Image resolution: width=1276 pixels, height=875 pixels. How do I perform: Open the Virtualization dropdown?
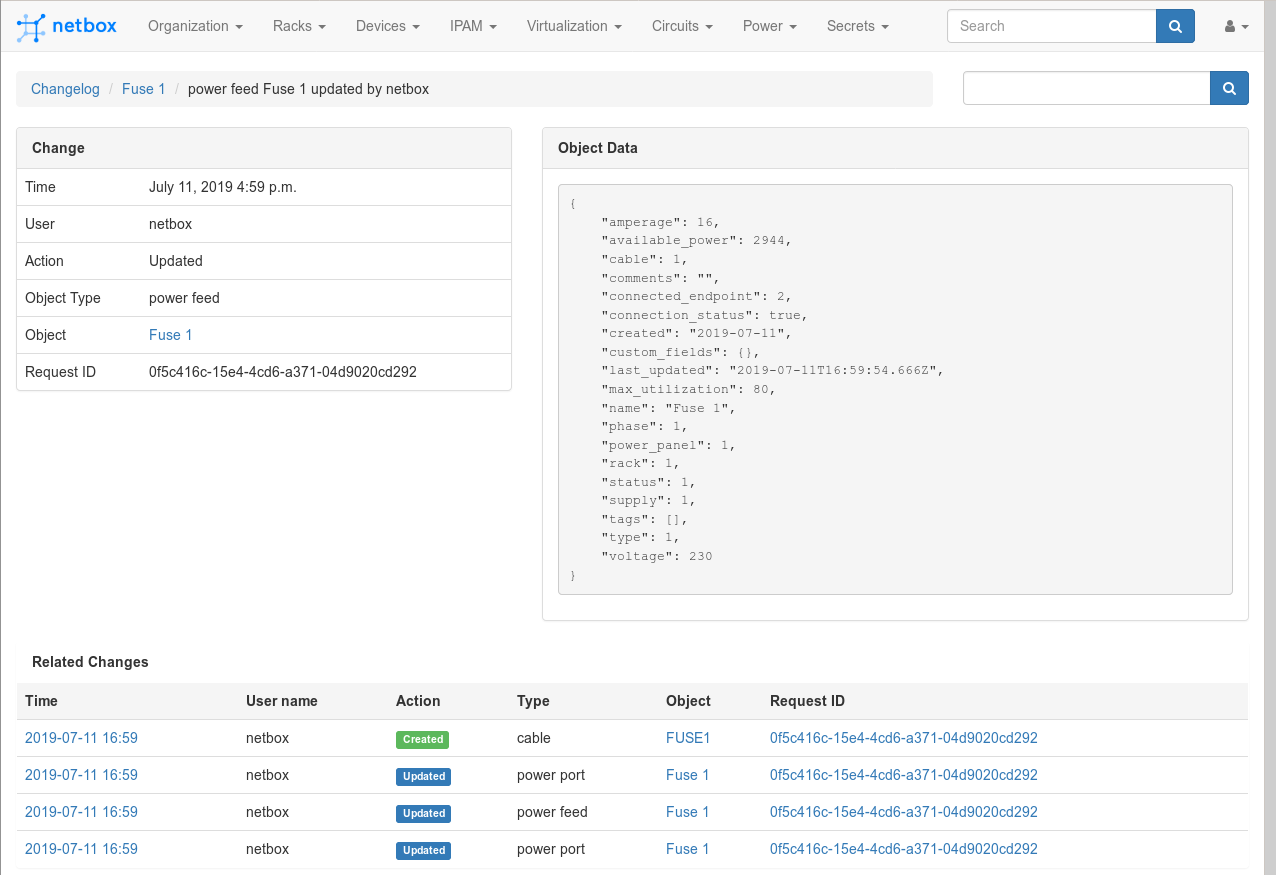click(x=575, y=26)
